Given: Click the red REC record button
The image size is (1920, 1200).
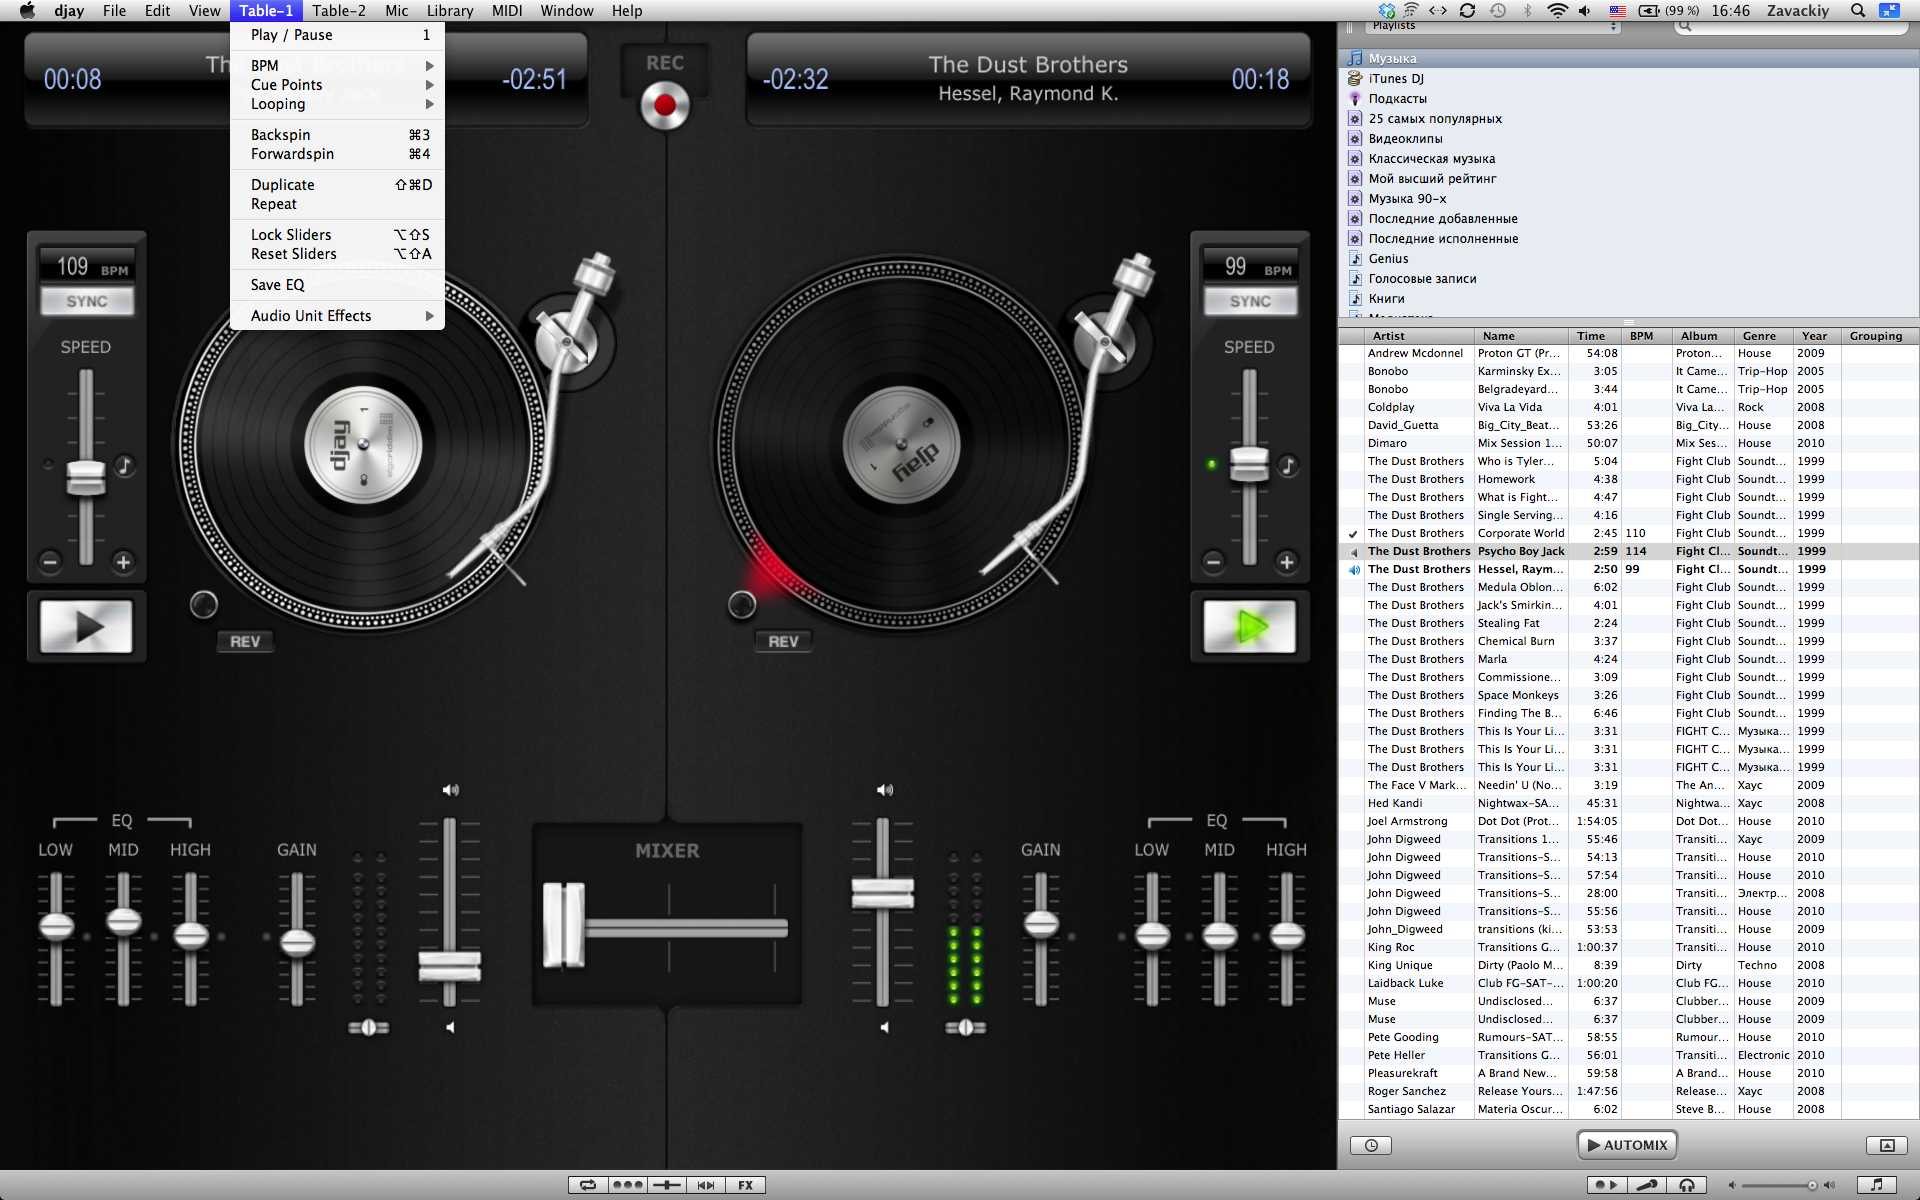Looking at the screenshot, I should click(x=665, y=105).
